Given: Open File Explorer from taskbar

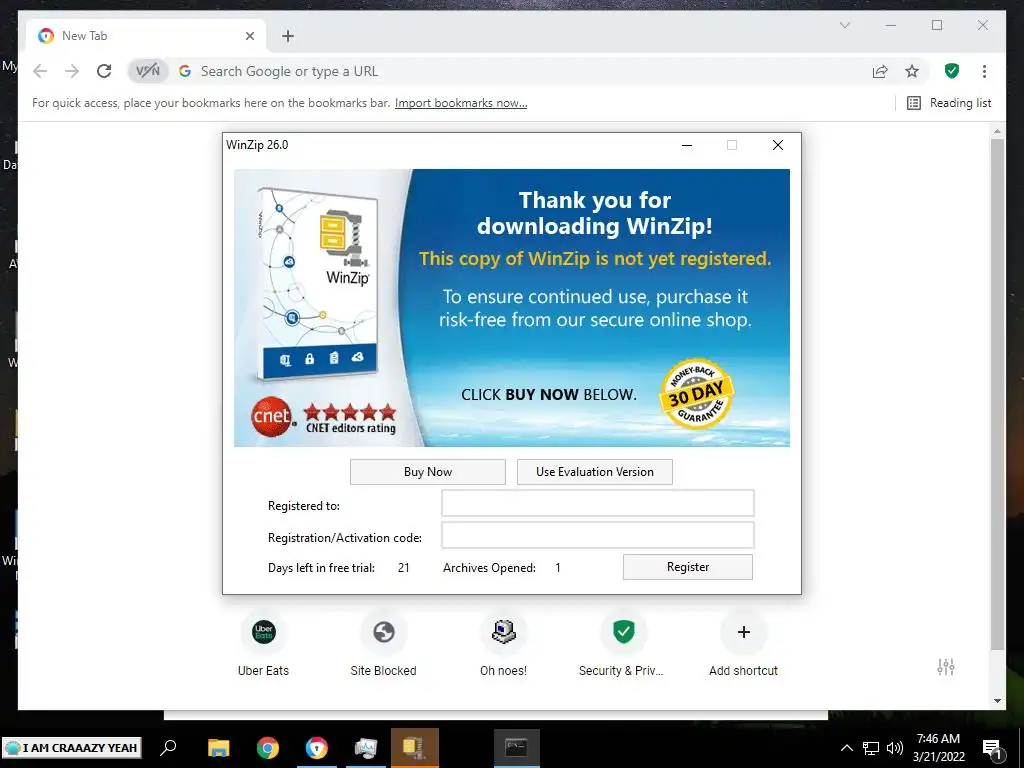Looking at the screenshot, I should (x=219, y=747).
